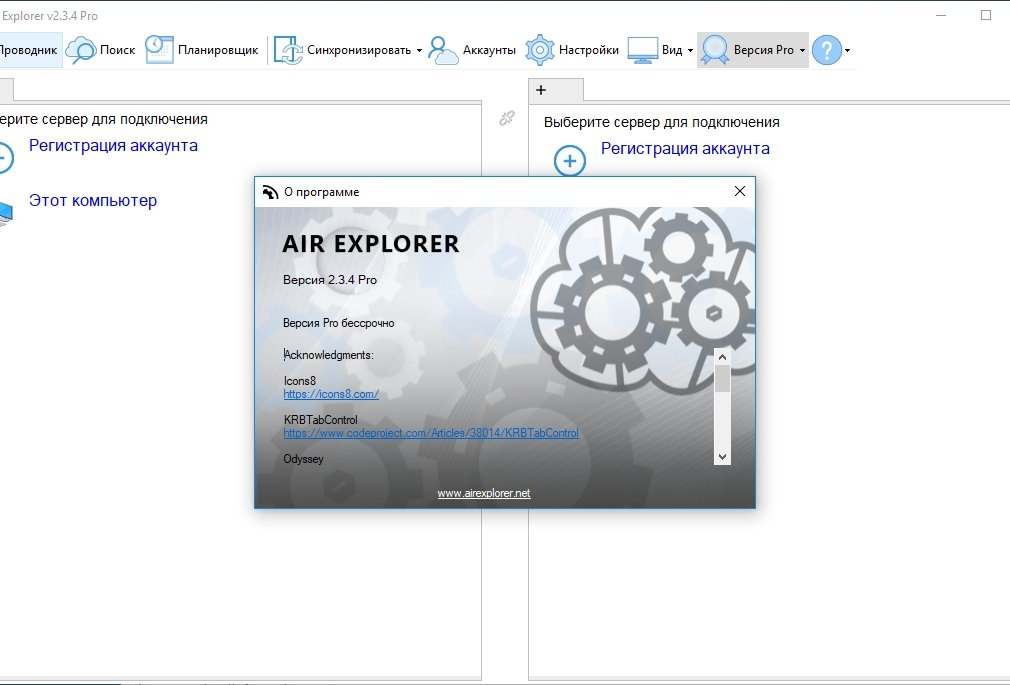The height and width of the screenshot is (685, 1010).
Task: Click the "Odyssey" entry in acknowledgments
Action: tap(303, 459)
